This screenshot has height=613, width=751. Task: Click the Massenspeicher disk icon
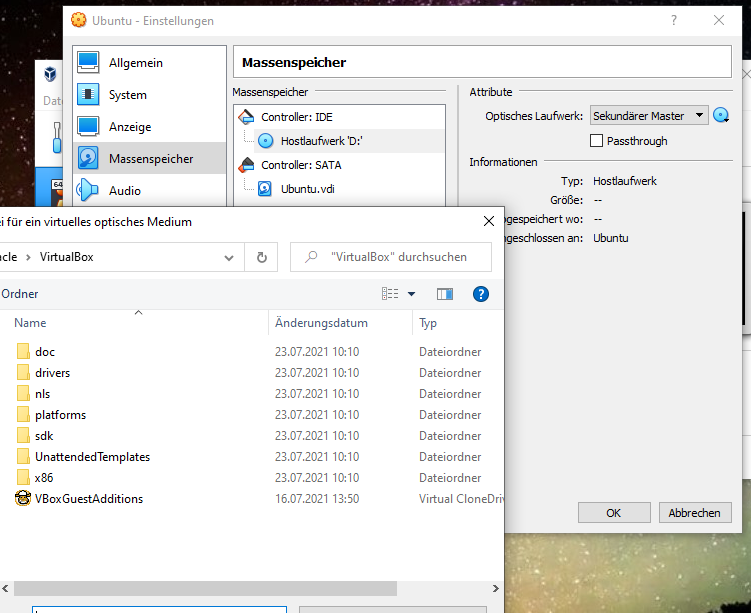88,158
